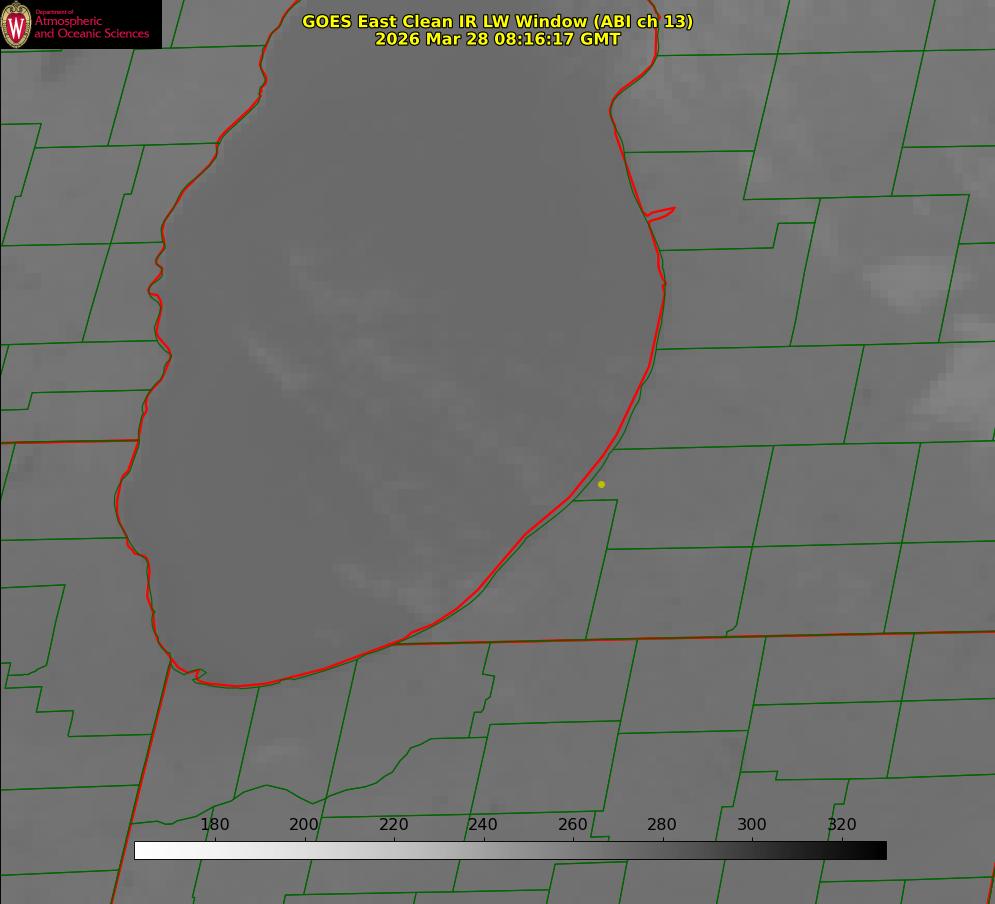The image size is (995, 904).
Task: Click the 300 colorbar label
Action: coord(752,824)
